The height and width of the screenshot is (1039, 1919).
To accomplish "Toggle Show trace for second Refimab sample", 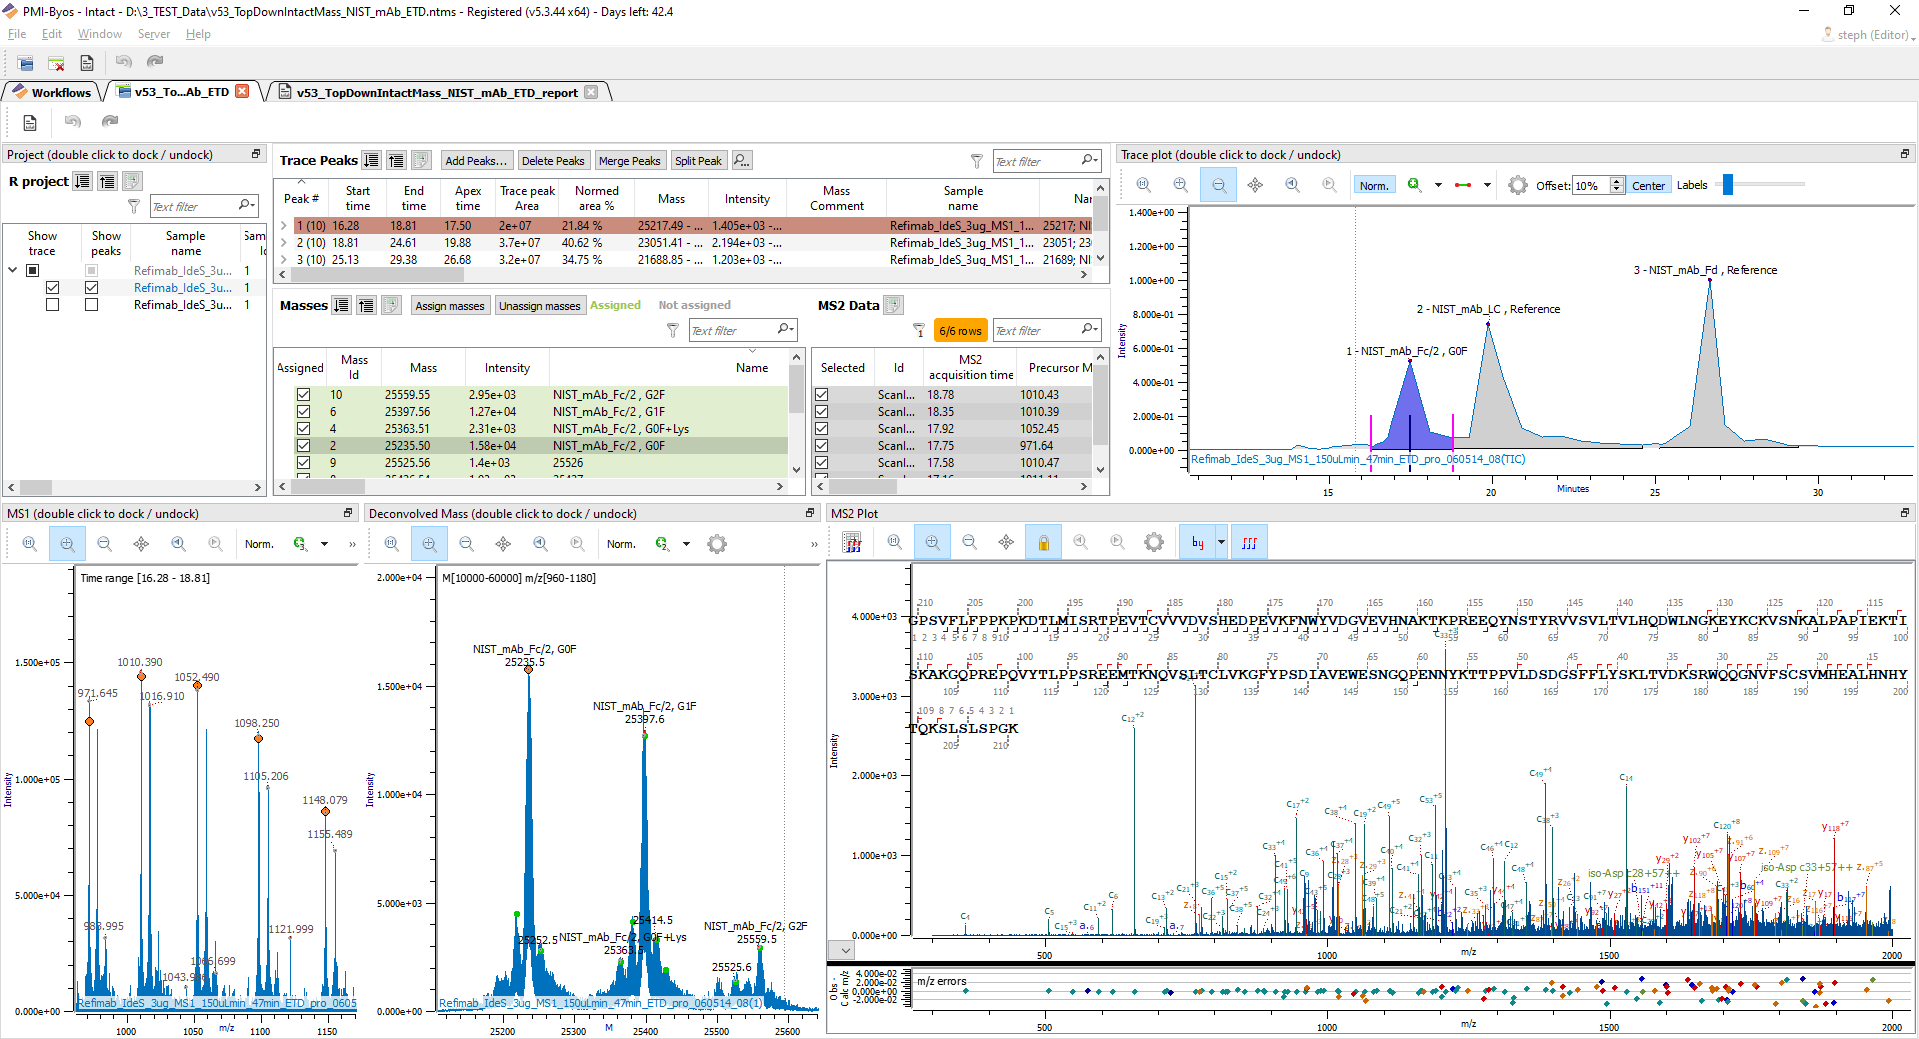I will click(x=53, y=287).
